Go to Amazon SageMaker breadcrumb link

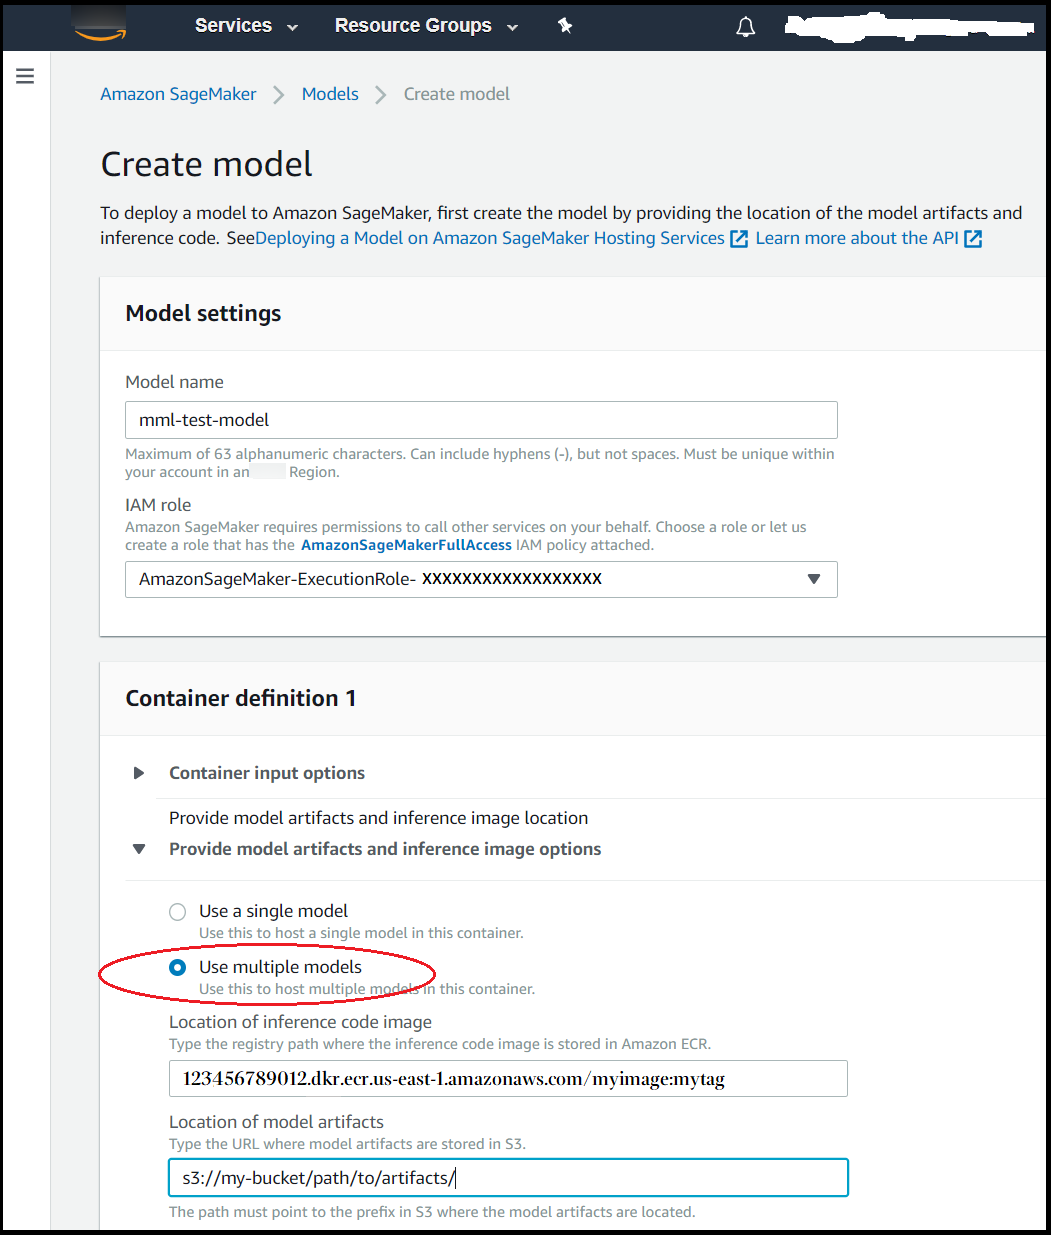[x=178, y=94]
